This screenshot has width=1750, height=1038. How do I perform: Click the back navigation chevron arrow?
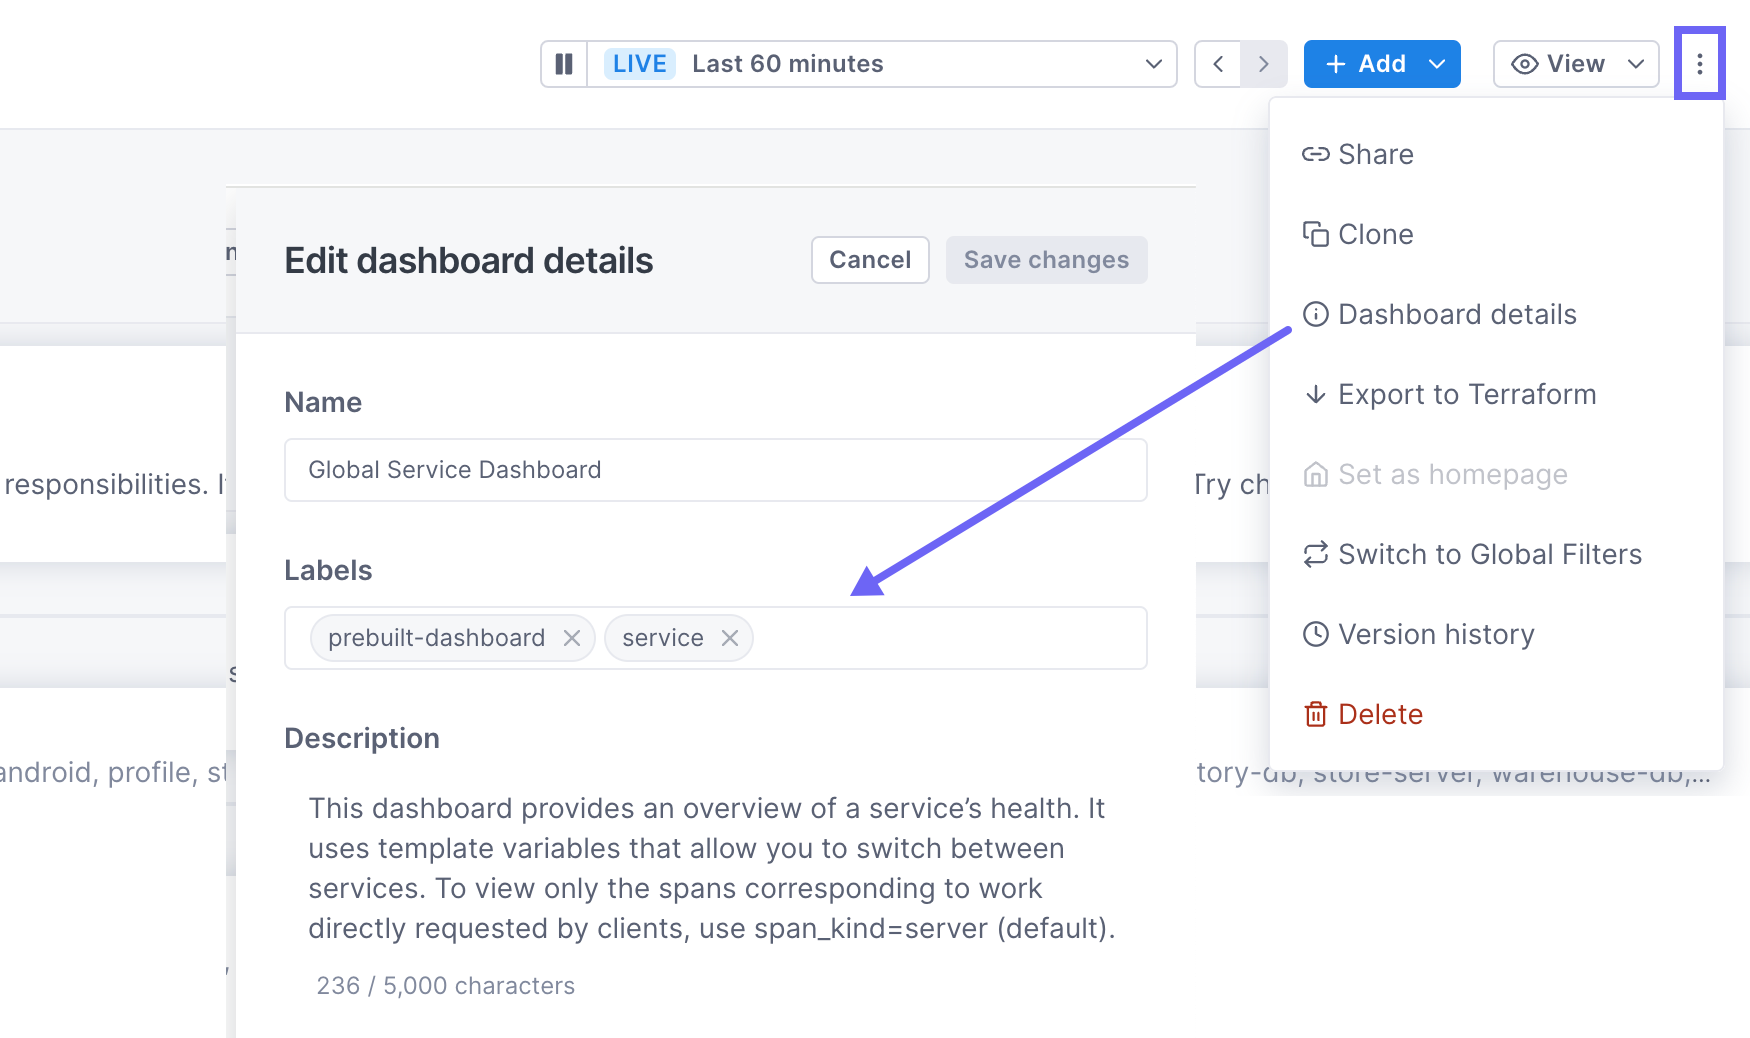point(1218,63)
